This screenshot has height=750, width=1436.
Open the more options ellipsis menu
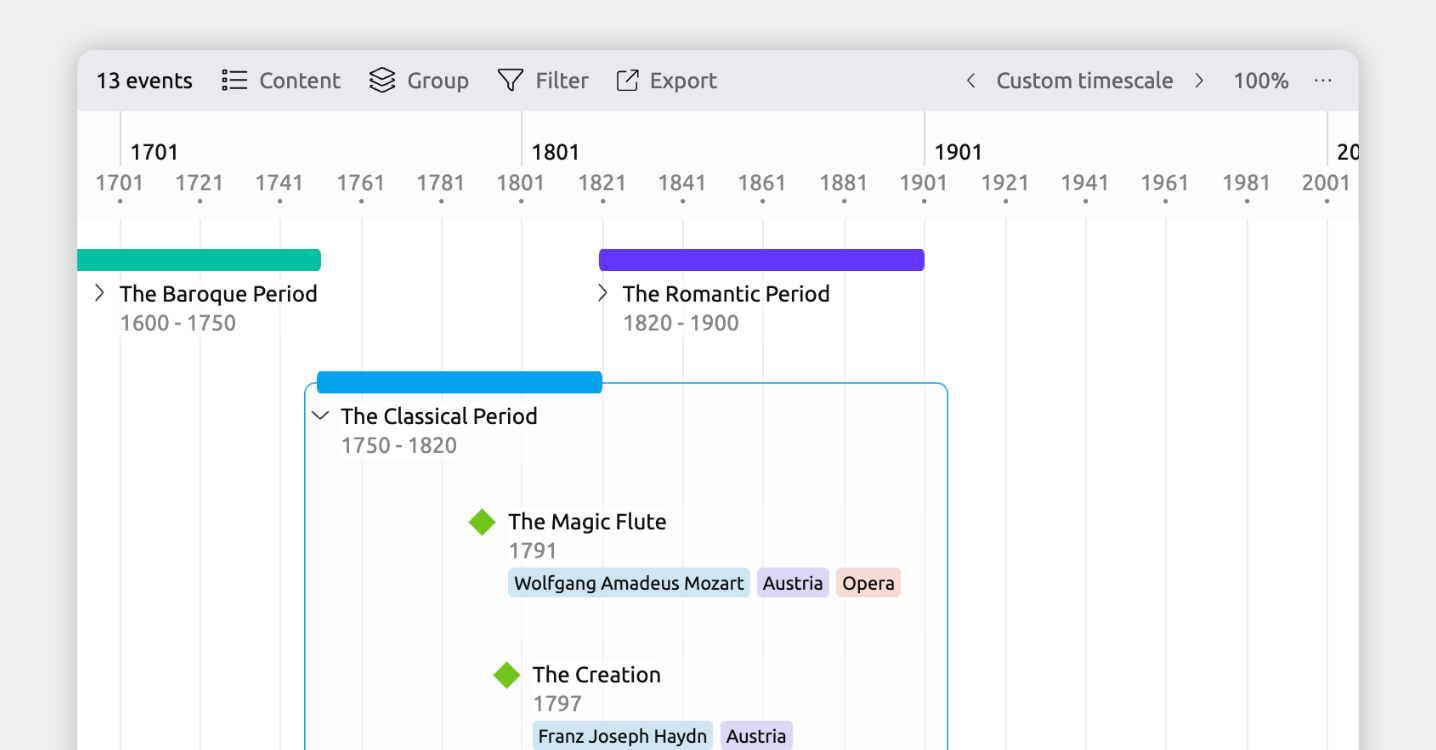[1323, 81]
